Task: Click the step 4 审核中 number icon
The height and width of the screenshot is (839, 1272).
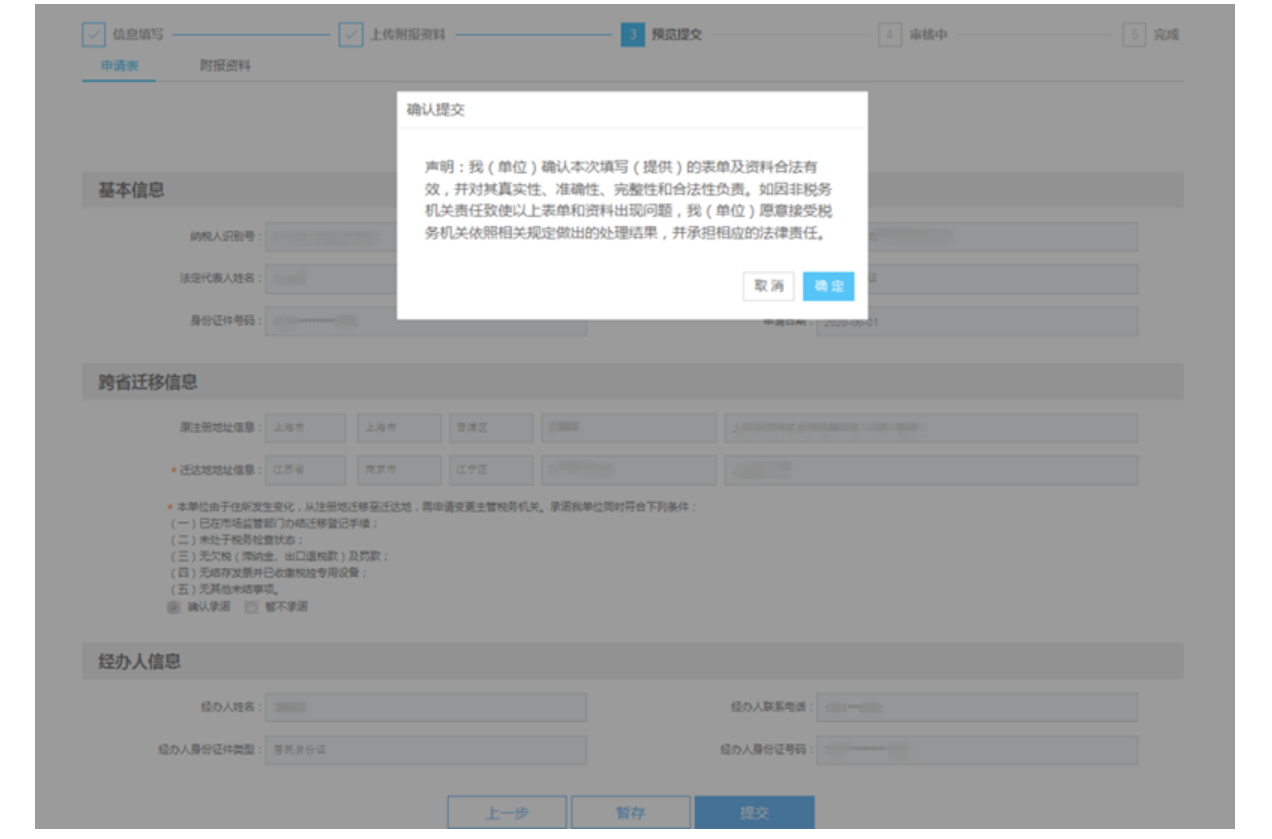Action: 889,35
